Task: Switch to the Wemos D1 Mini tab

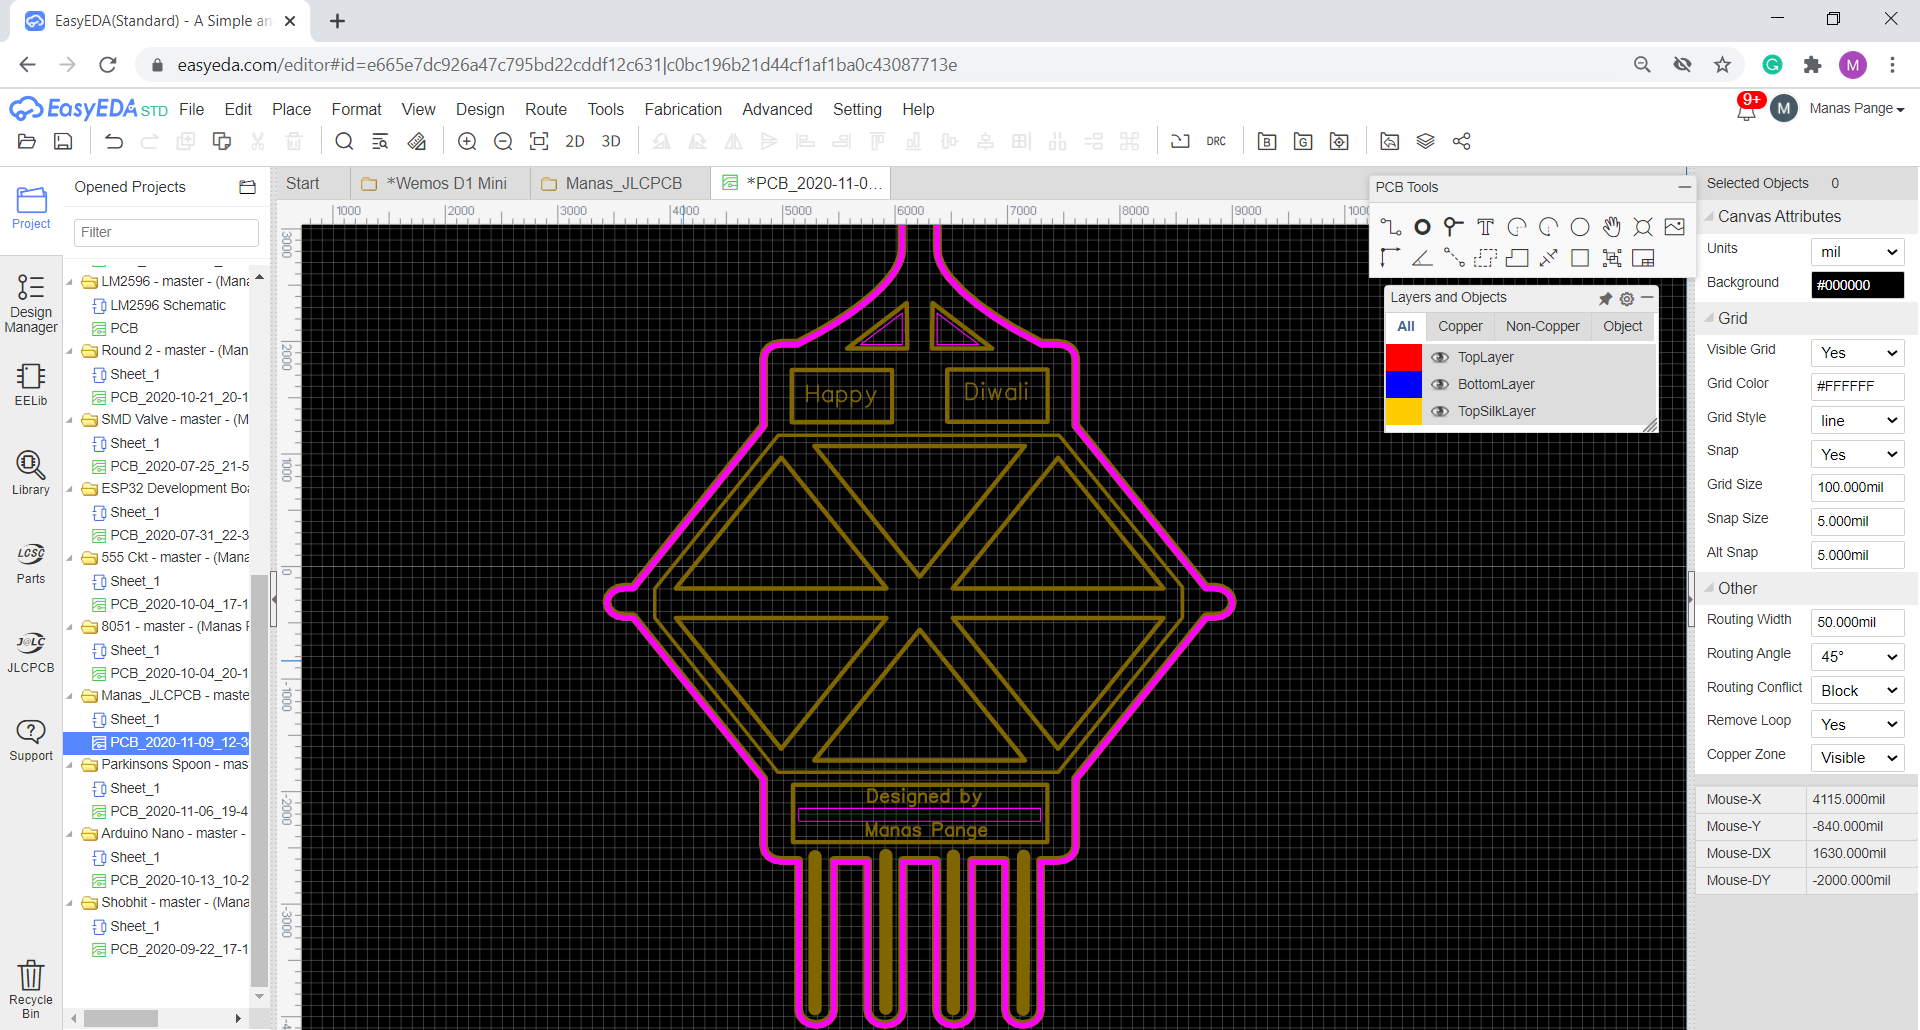Action: [440, 183]
